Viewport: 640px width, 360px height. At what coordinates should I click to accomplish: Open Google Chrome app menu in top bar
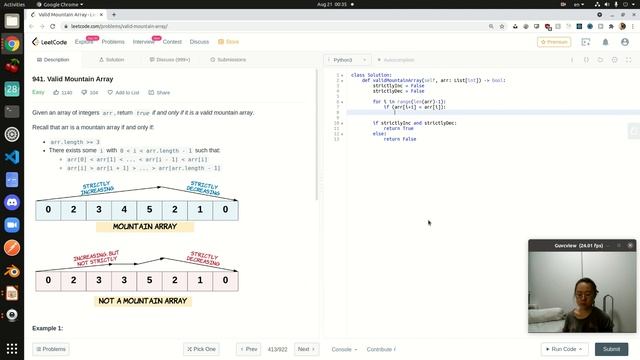click(x=60, y=4)
